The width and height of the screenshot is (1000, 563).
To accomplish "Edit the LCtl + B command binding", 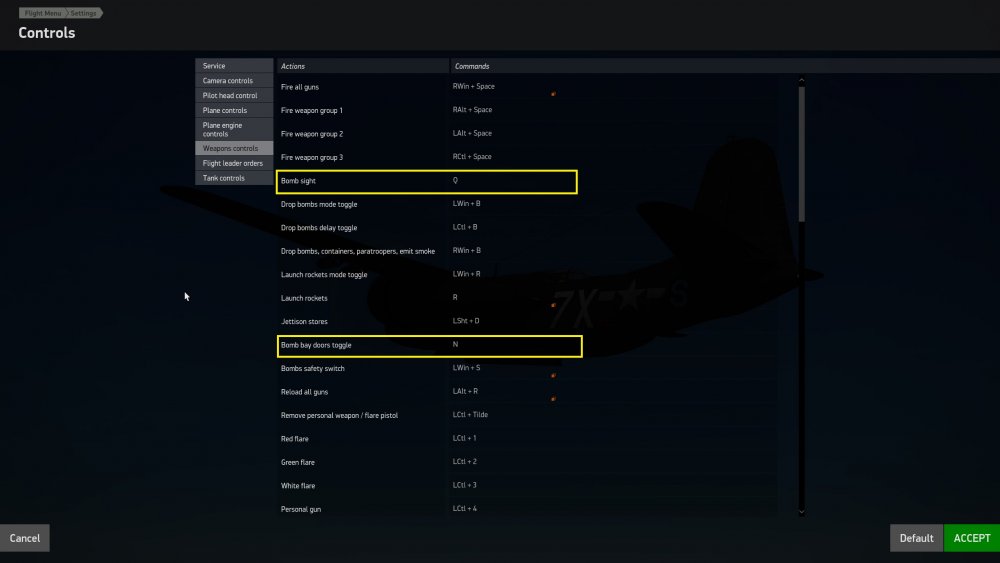I will pos(465,227).
